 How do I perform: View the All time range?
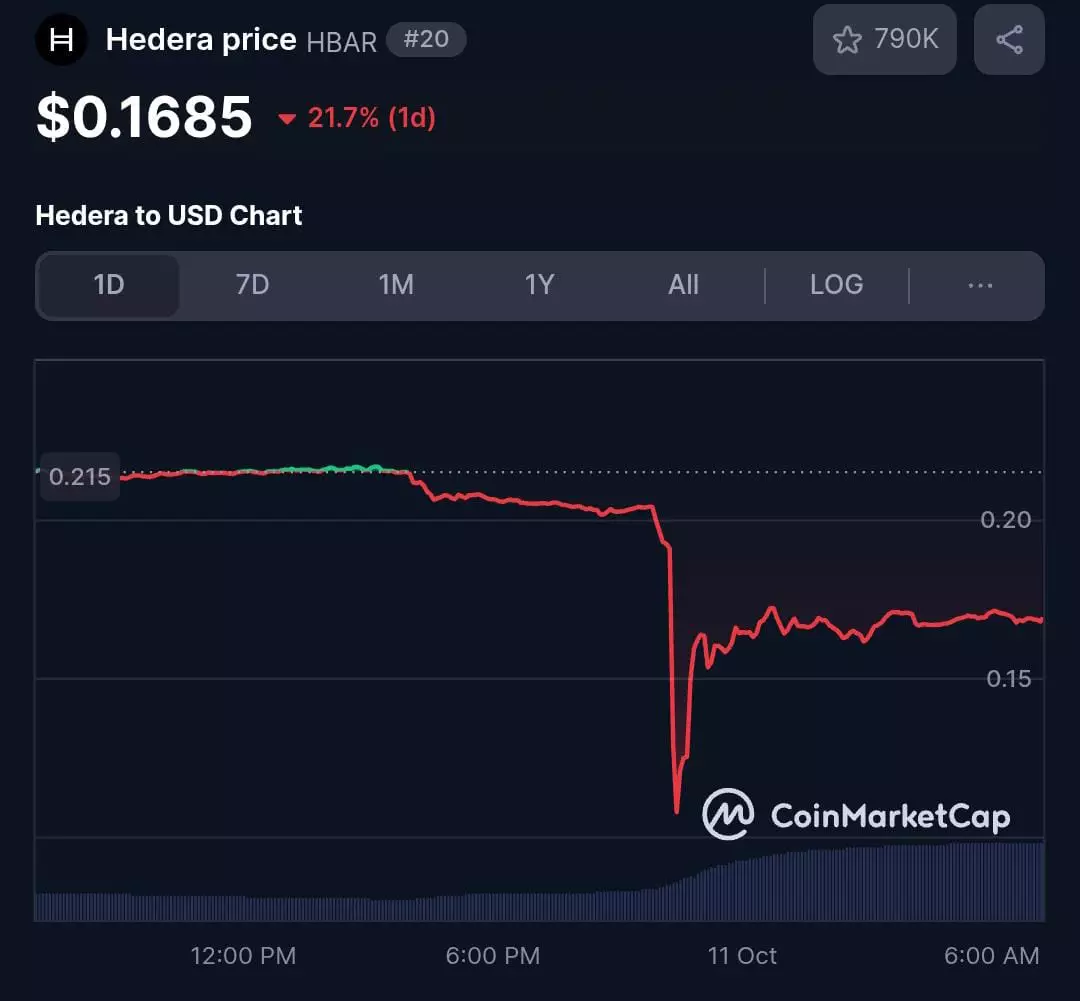pos(683,285)
